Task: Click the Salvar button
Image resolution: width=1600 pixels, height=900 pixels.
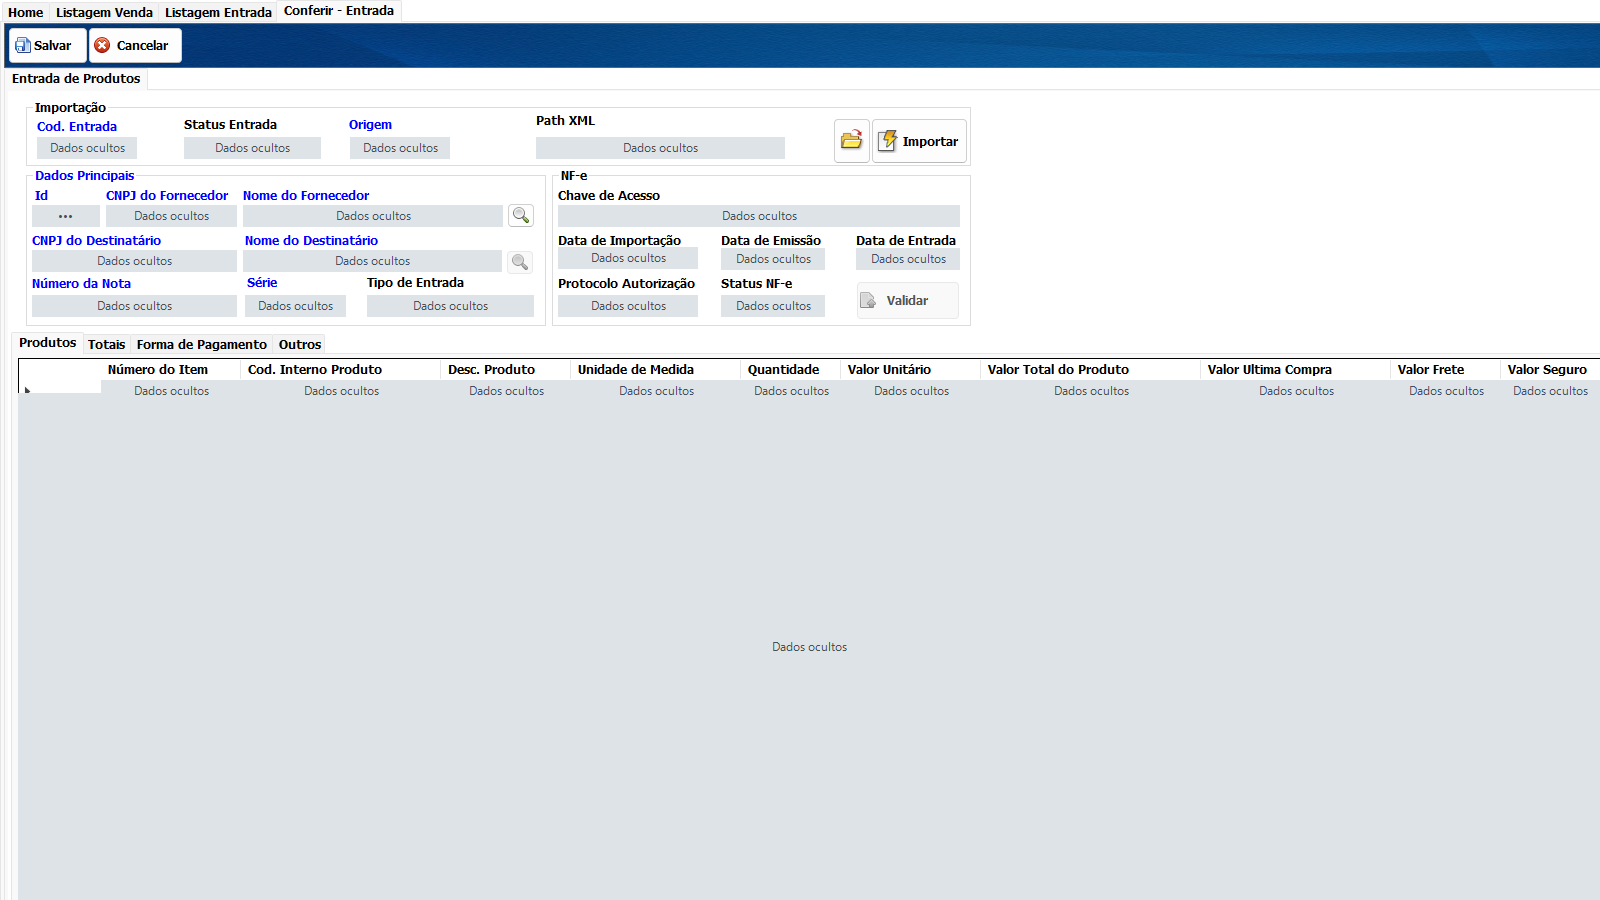Action: [x=48, y=45]
